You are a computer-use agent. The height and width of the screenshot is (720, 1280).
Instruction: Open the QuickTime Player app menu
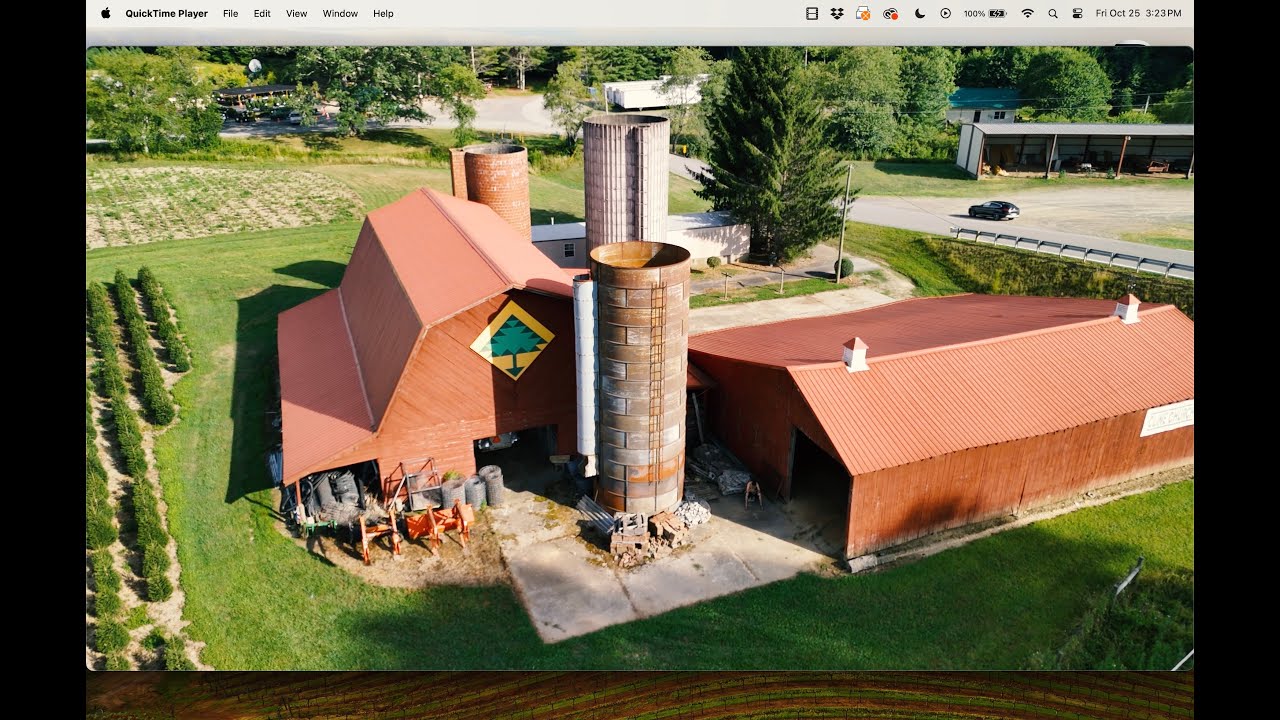tap(166, 13)
